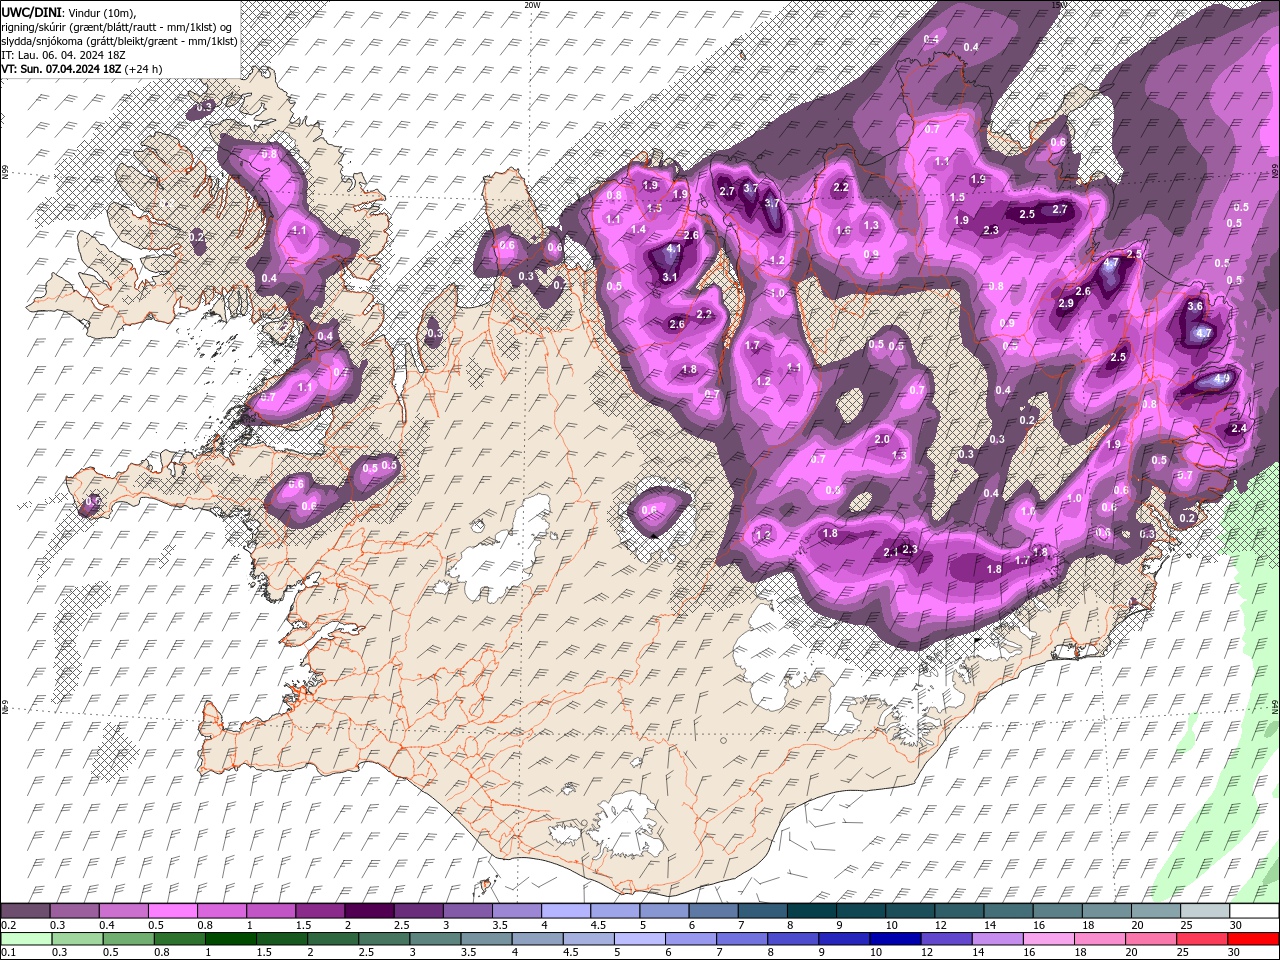Pick the pale green swatch between 0.1 and 0.3

[25, 939]
